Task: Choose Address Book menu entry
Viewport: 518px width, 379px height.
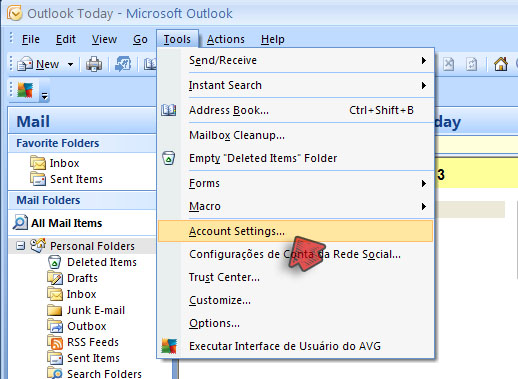Action: pos(295,110)
